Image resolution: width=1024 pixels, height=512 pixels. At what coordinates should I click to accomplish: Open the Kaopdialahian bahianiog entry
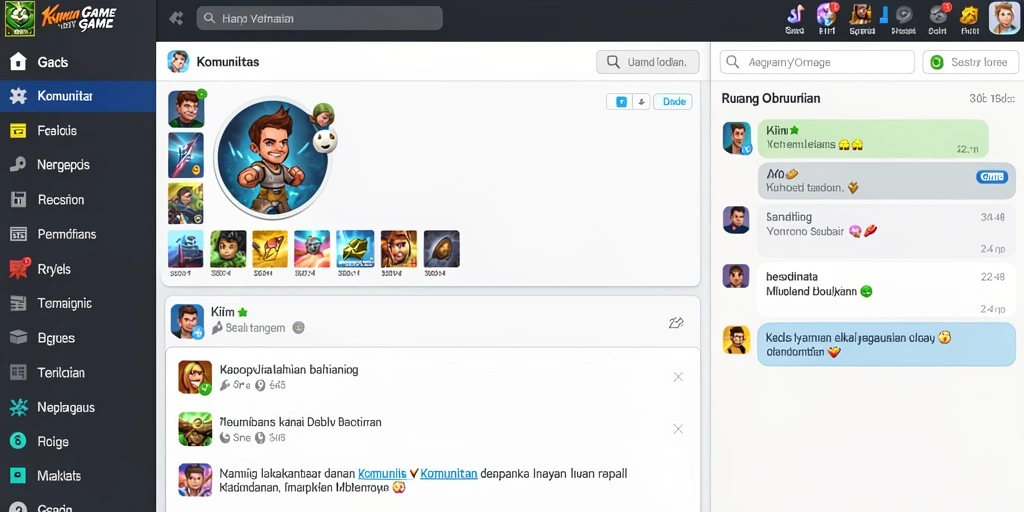click(432, 377)
